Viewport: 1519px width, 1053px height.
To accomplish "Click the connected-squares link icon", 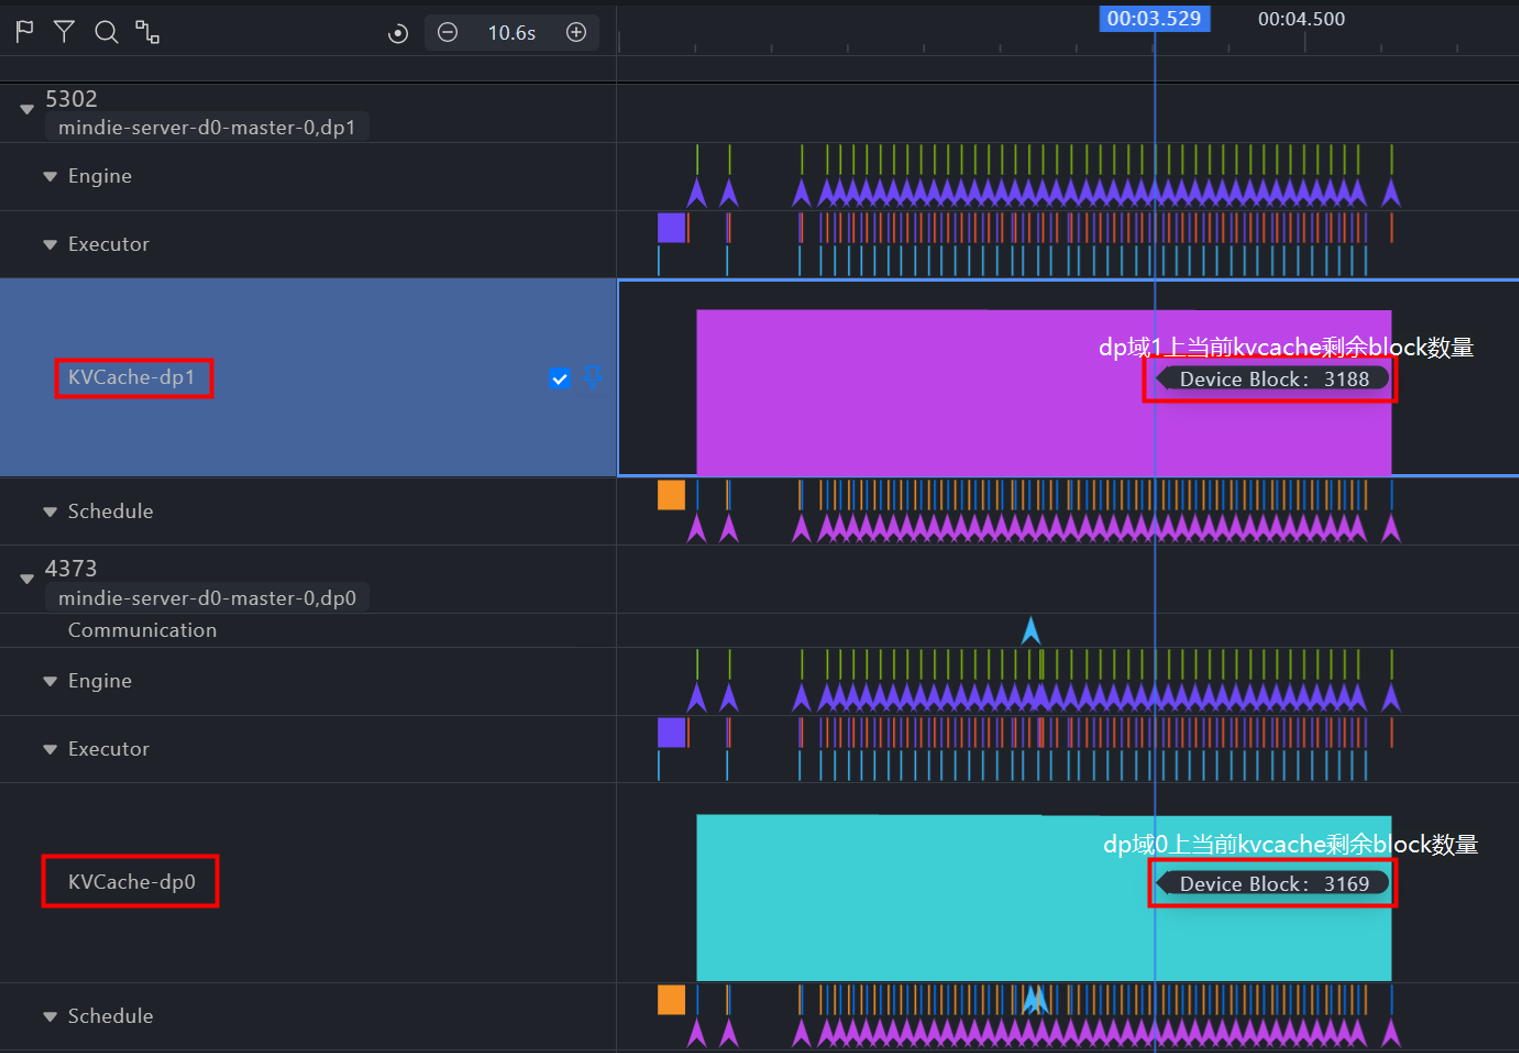I will click(148, 32).
